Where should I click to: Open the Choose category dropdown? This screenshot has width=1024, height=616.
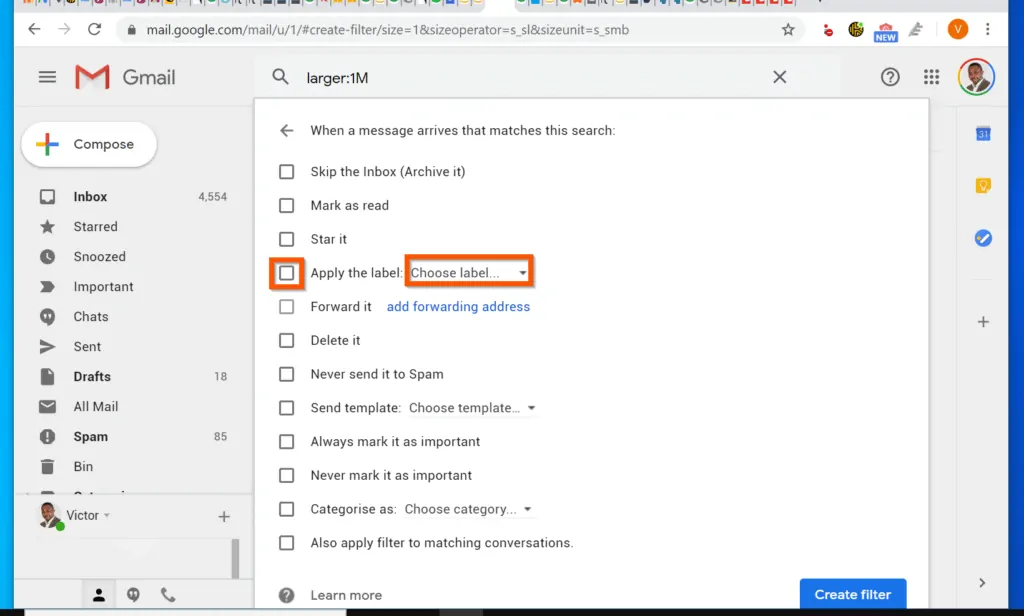(468, 509)
